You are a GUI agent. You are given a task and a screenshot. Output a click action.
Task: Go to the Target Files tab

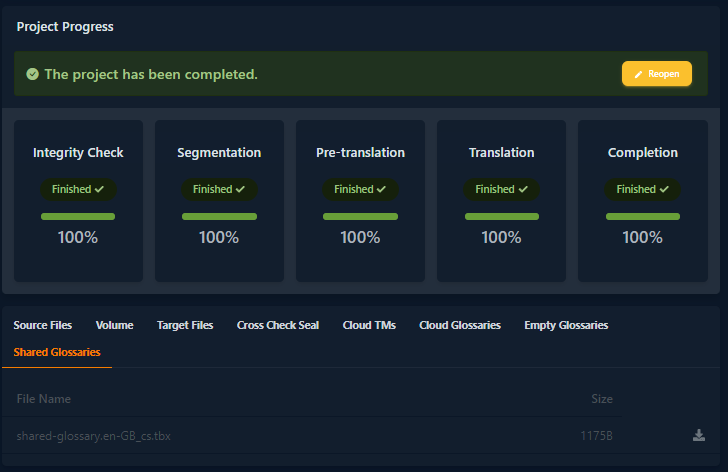[x=185, y=325]
